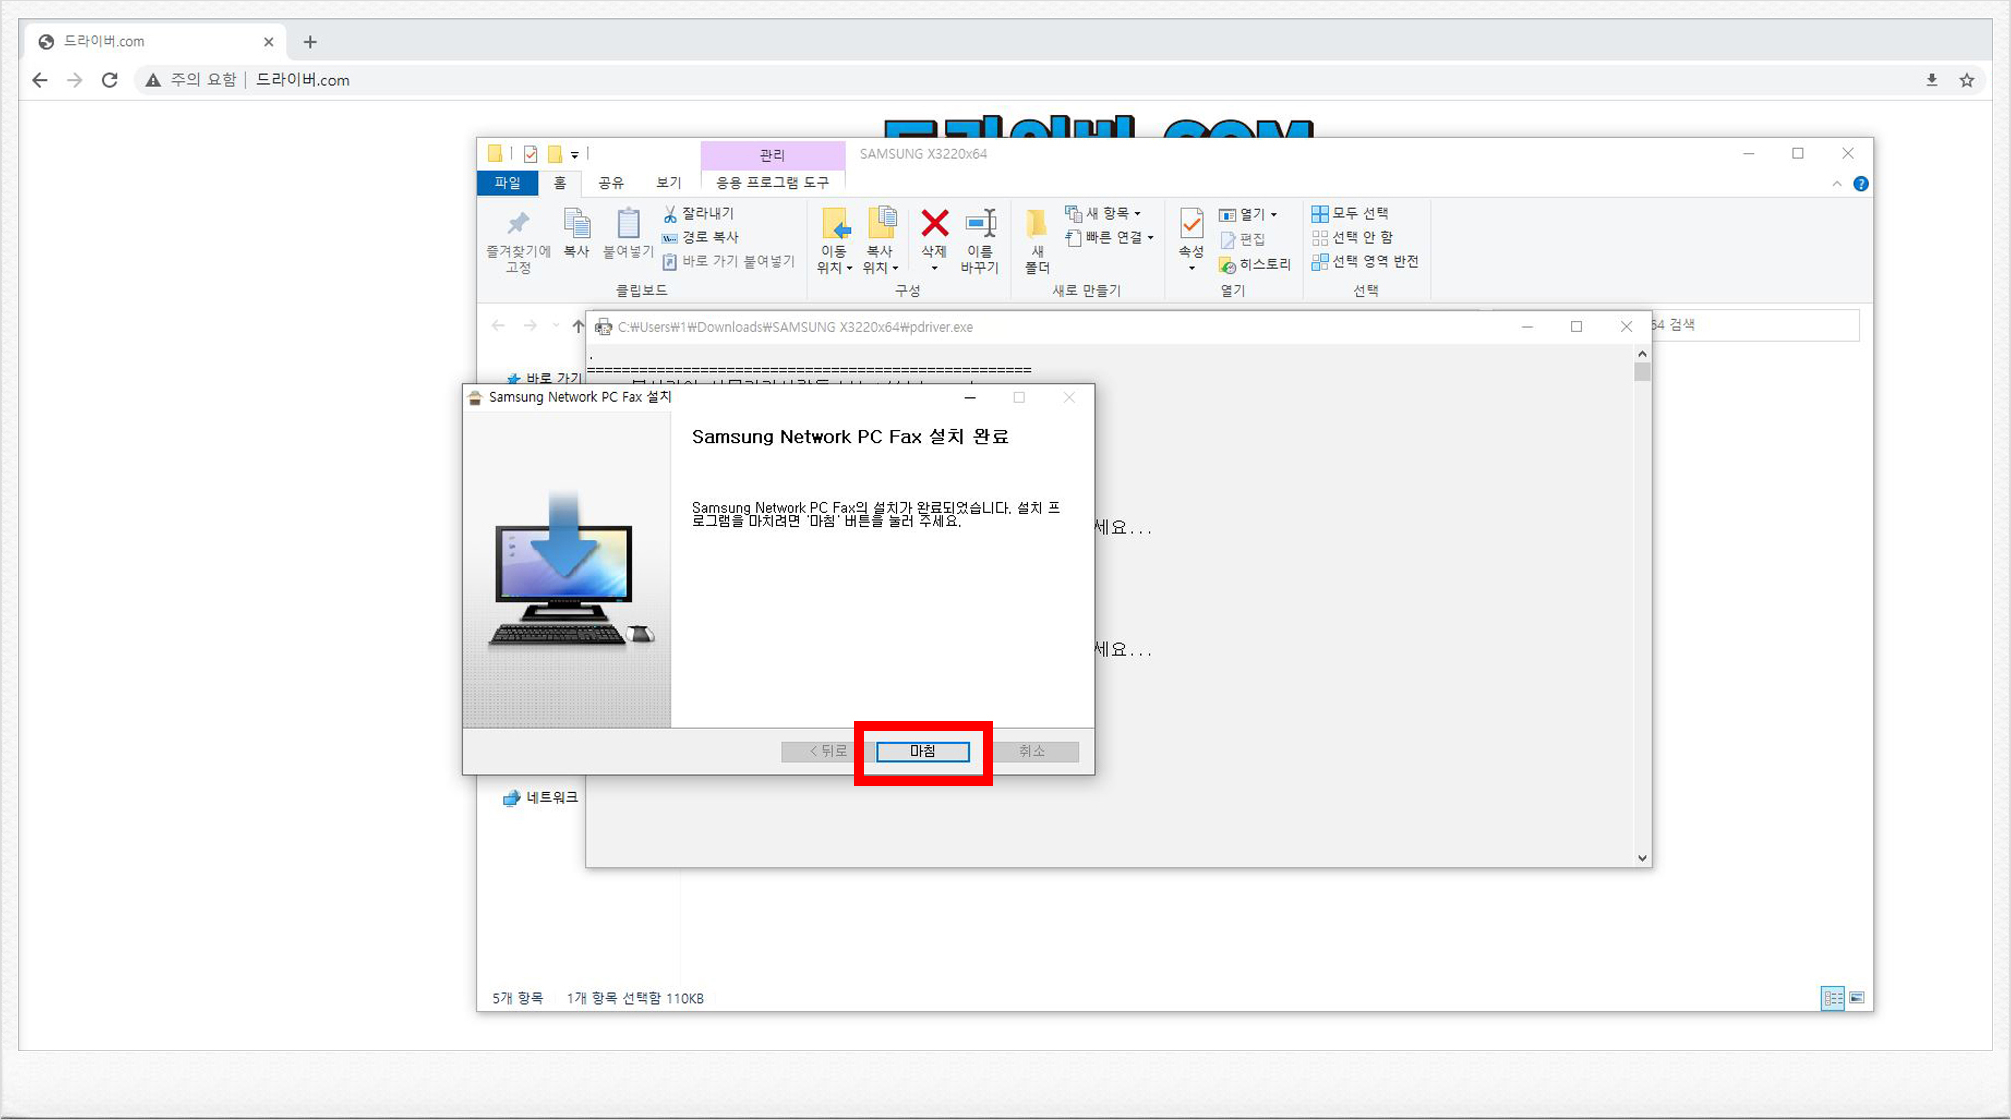
Task: Click the red X Delete icon in ribbon
Action: click(x=934, y=223)
